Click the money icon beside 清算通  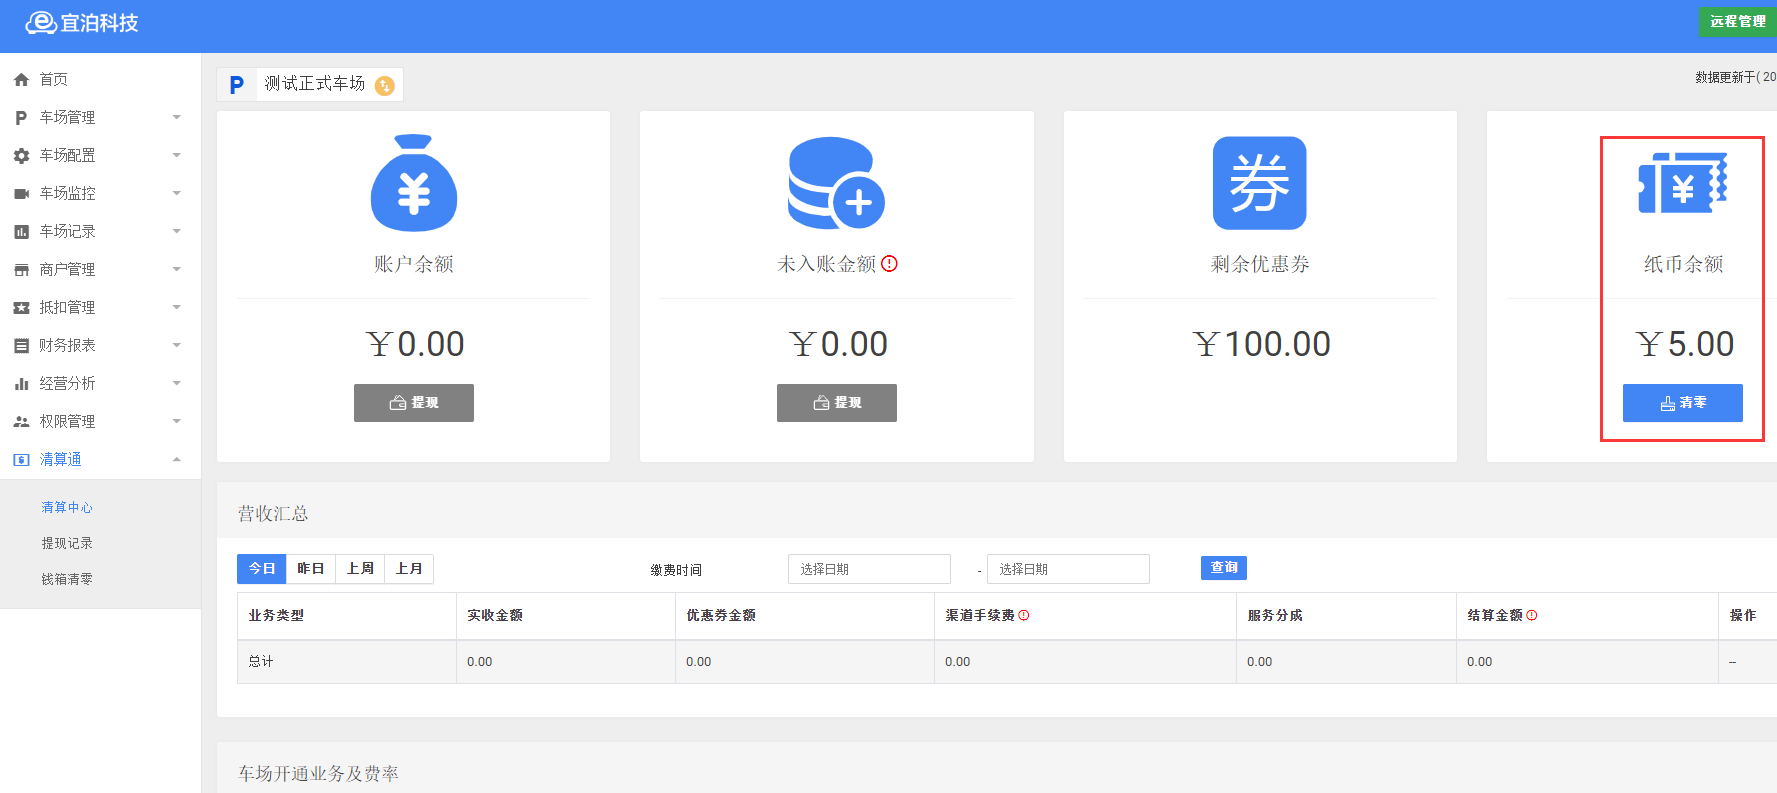tap(21, 460)
